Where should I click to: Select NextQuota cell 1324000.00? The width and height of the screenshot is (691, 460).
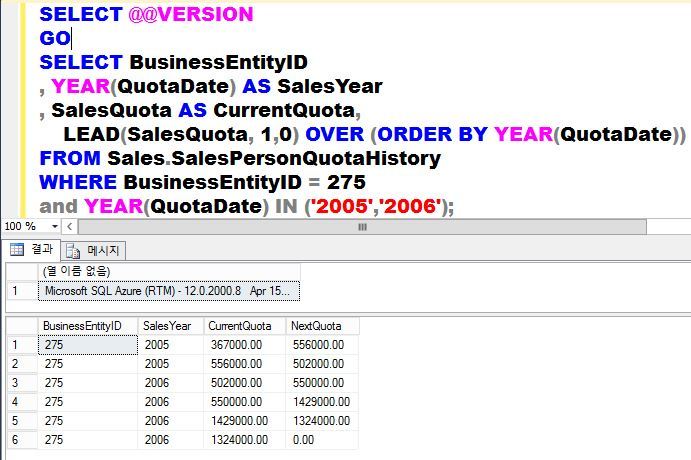[x=323, y=421]
